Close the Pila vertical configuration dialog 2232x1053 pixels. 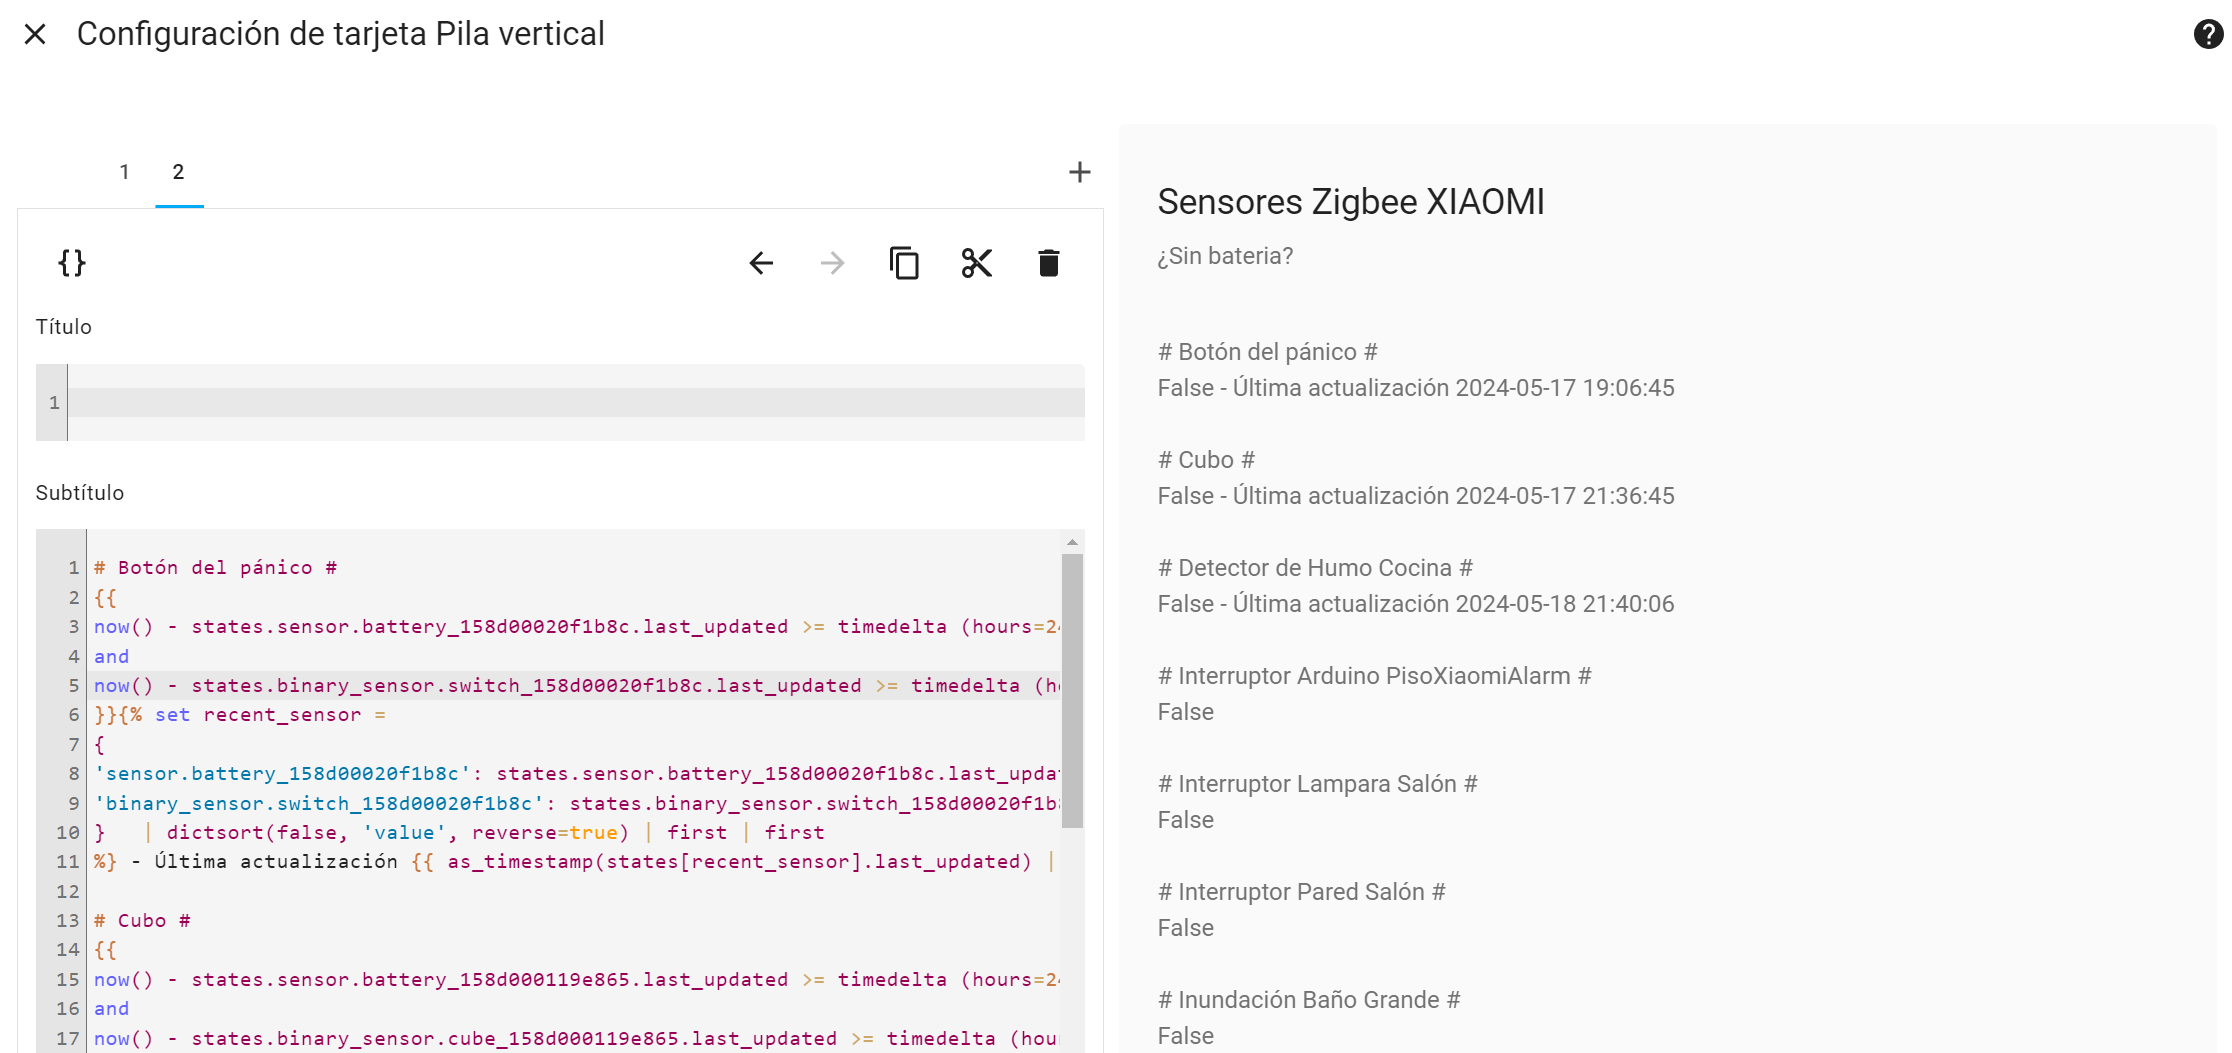point(35,34)
